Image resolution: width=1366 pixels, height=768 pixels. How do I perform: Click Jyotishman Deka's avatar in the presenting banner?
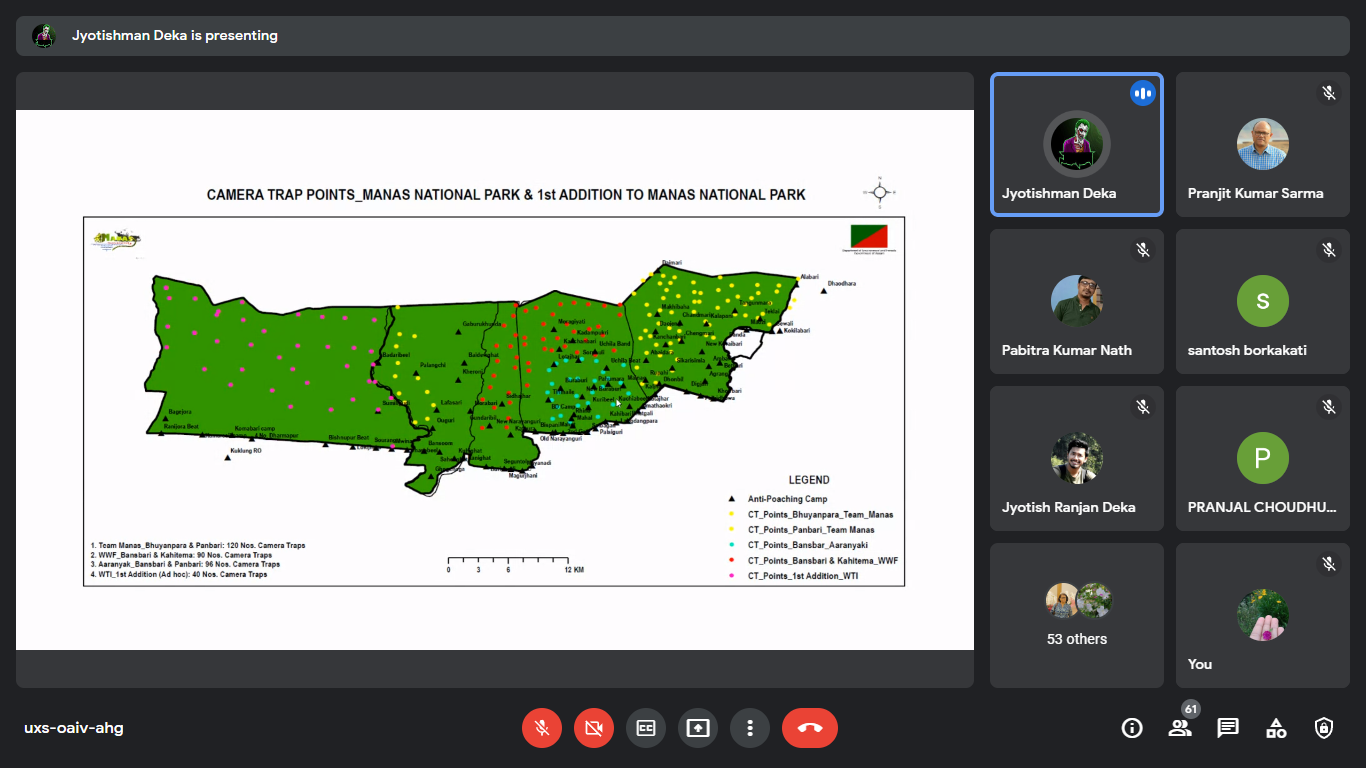(x=44, y=36)
